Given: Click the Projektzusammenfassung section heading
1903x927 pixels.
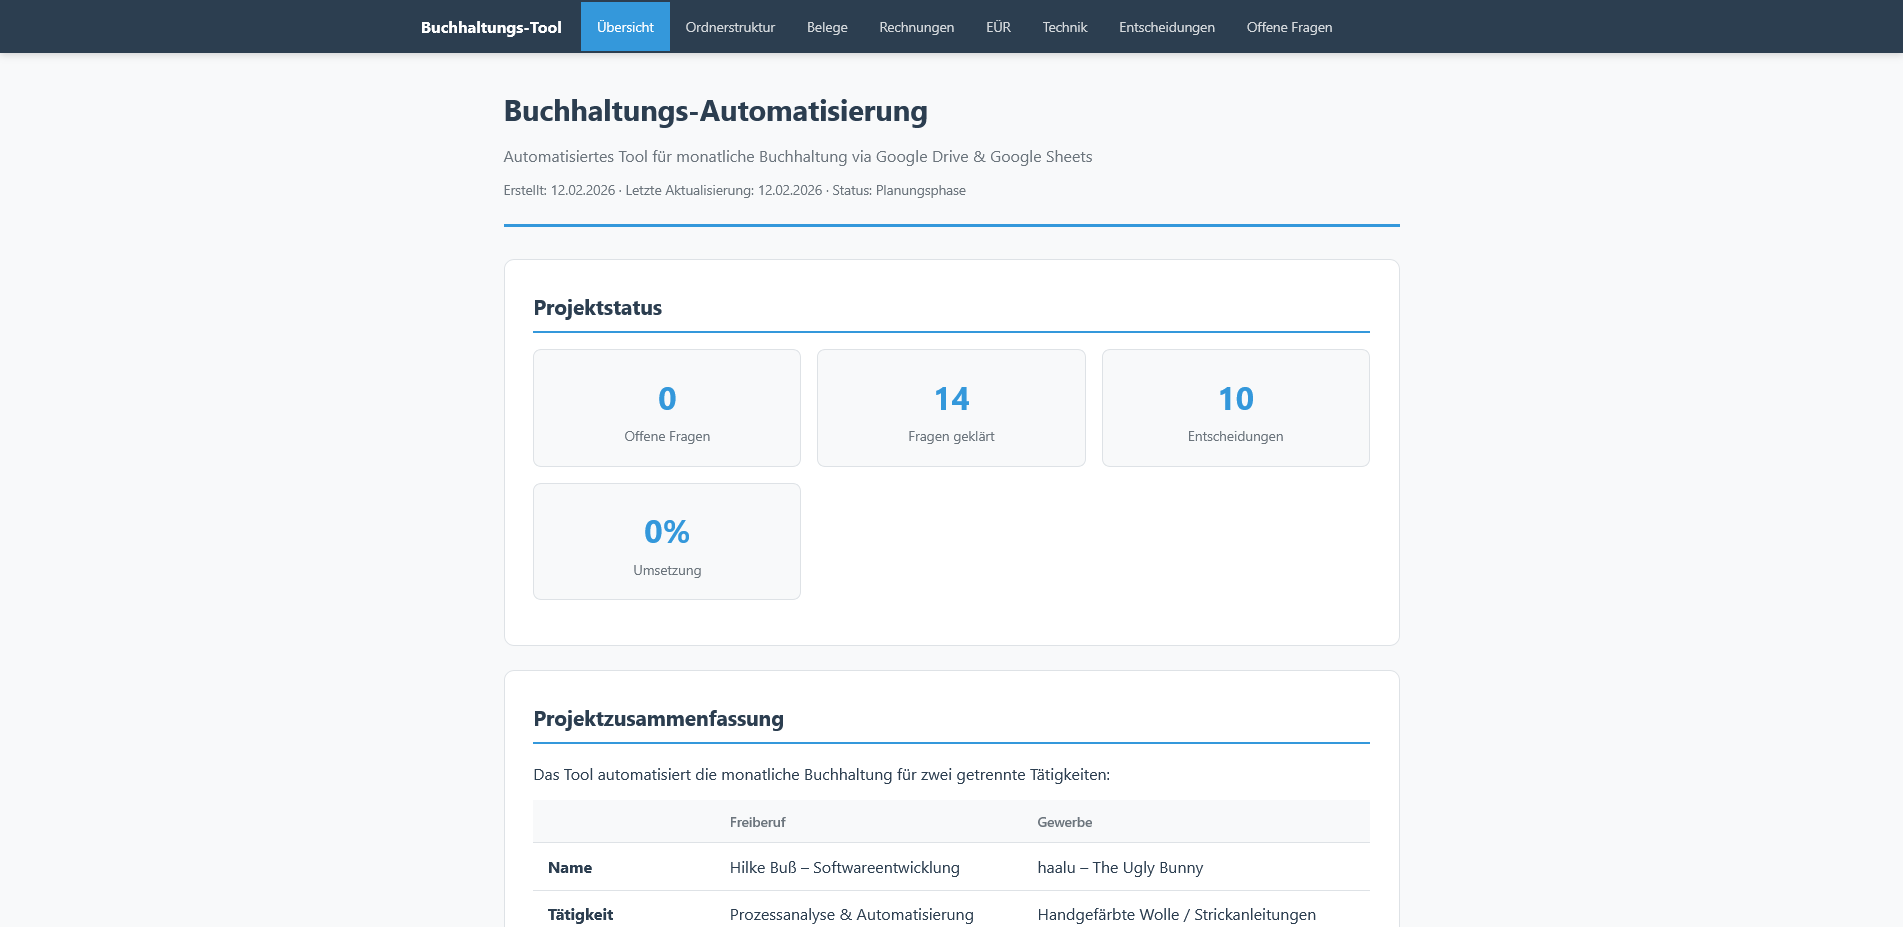Looking at the screenshot, I should [658, 719].
